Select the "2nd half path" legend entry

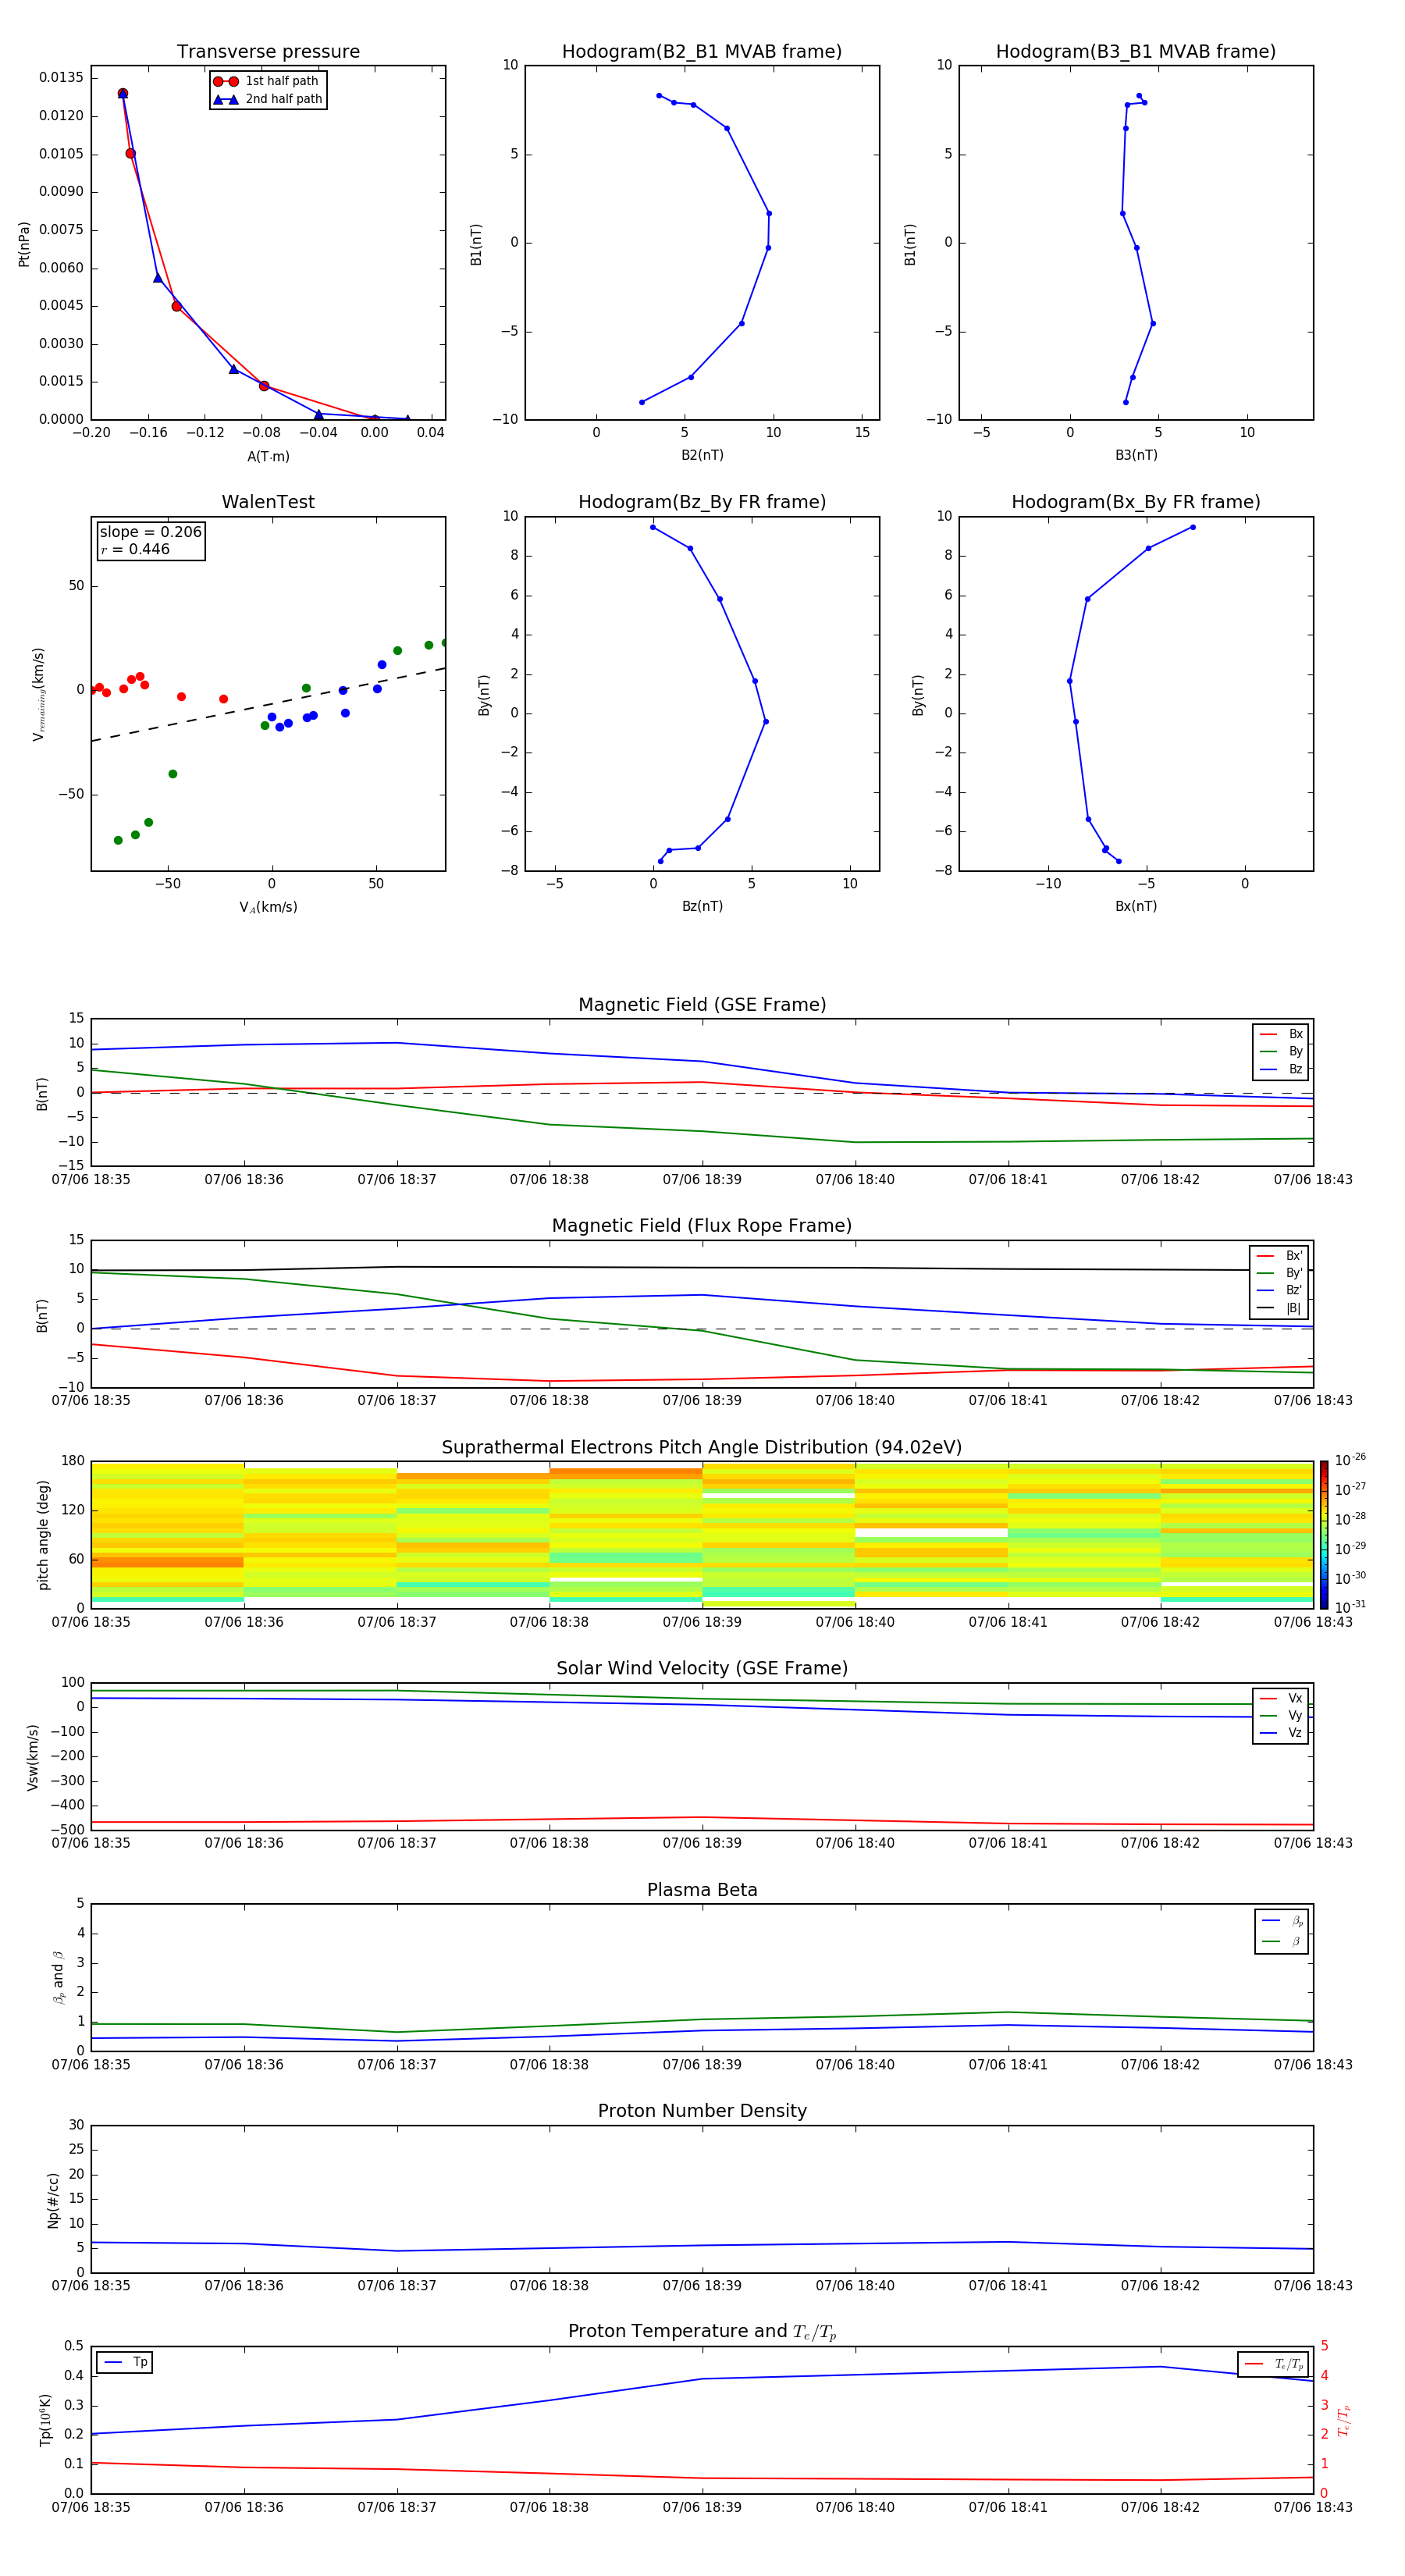[x=267, y=99]
